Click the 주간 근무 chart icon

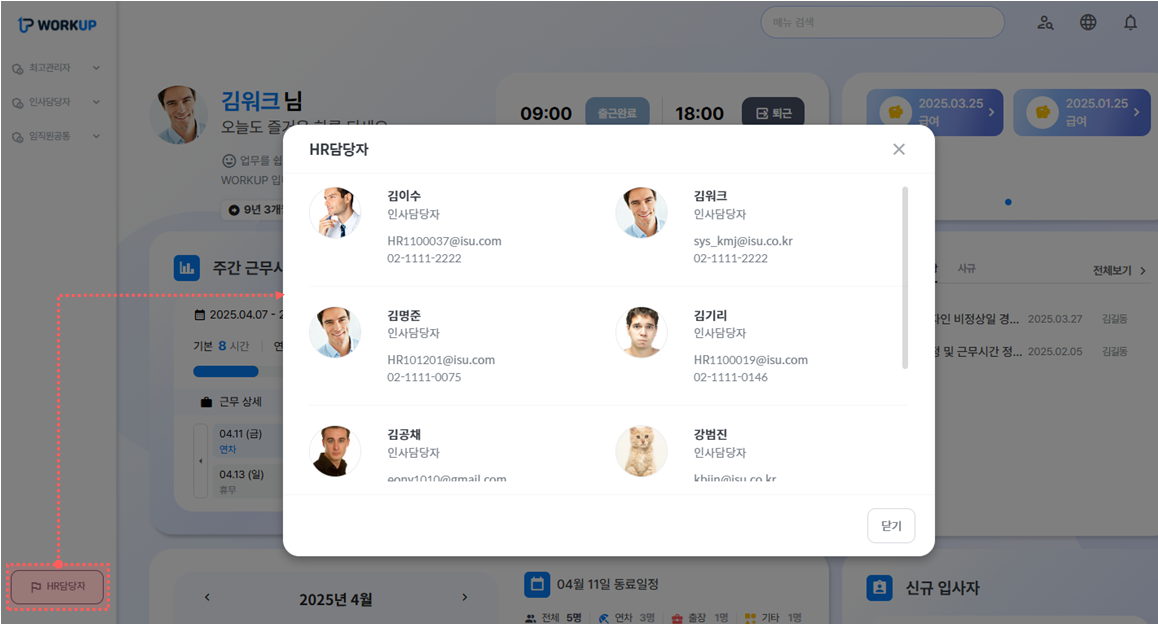tap(187, 268)
